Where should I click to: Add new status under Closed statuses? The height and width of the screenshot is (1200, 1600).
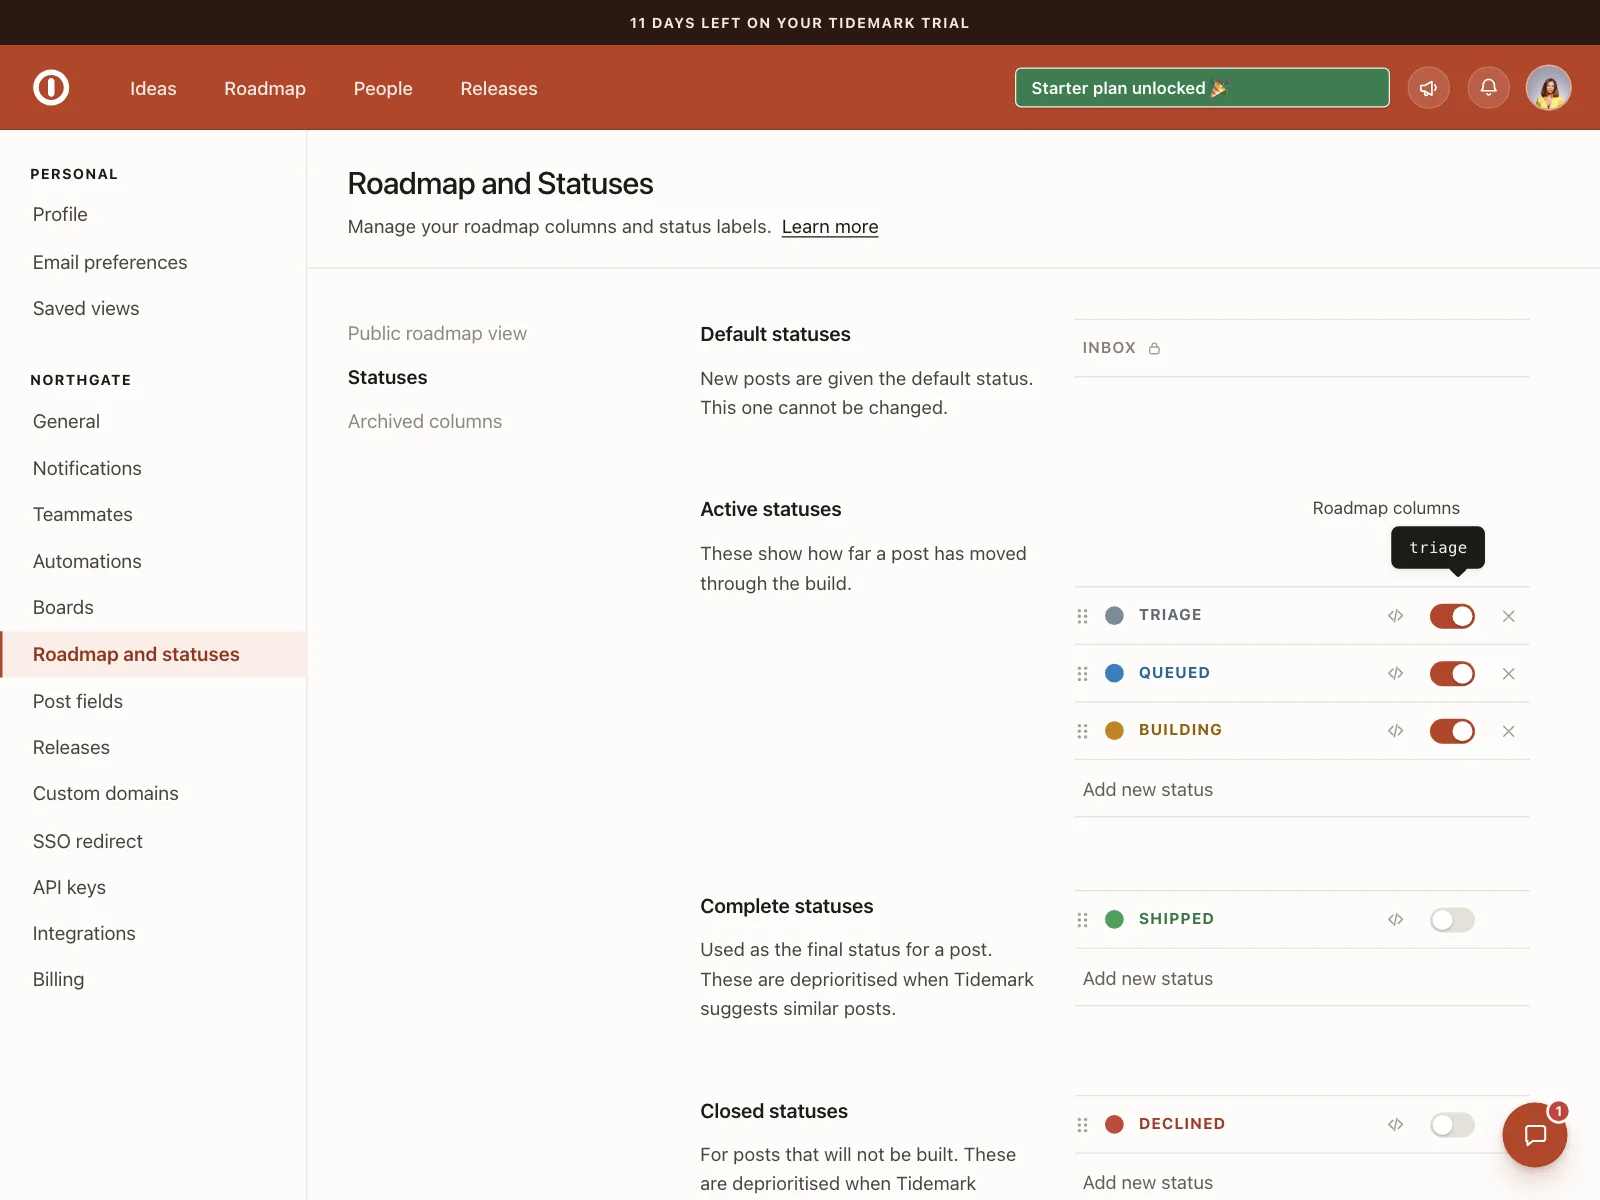coord(1148,1183)
